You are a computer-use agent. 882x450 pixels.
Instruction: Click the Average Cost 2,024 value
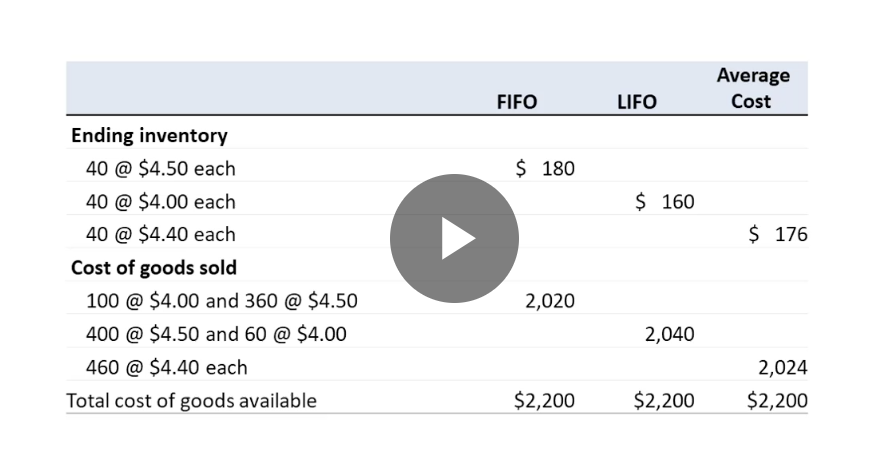click(782, 368)
